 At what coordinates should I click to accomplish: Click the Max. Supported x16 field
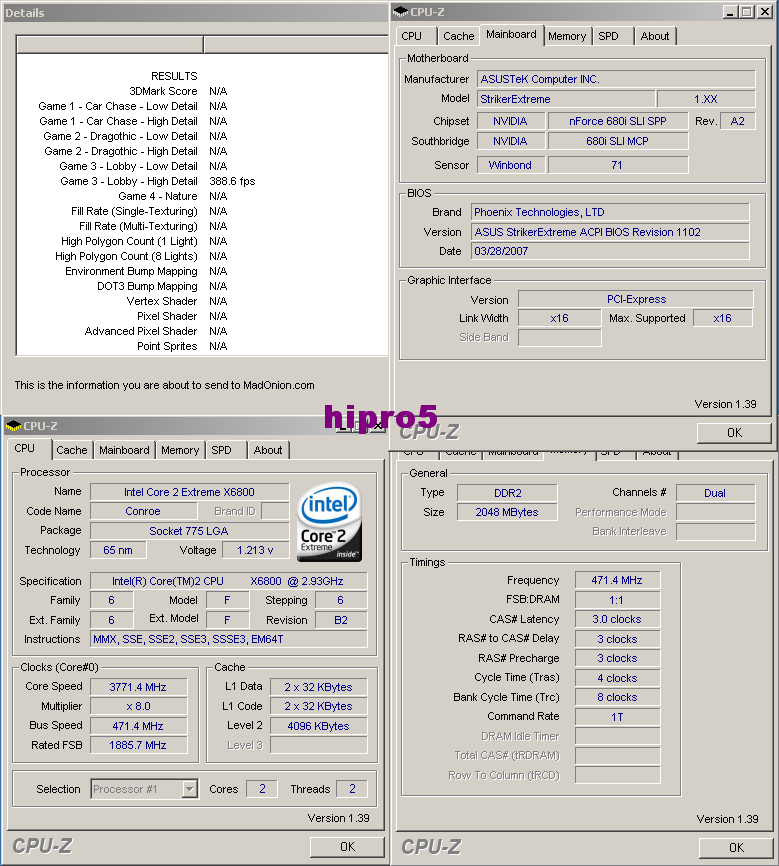(723, 318)
